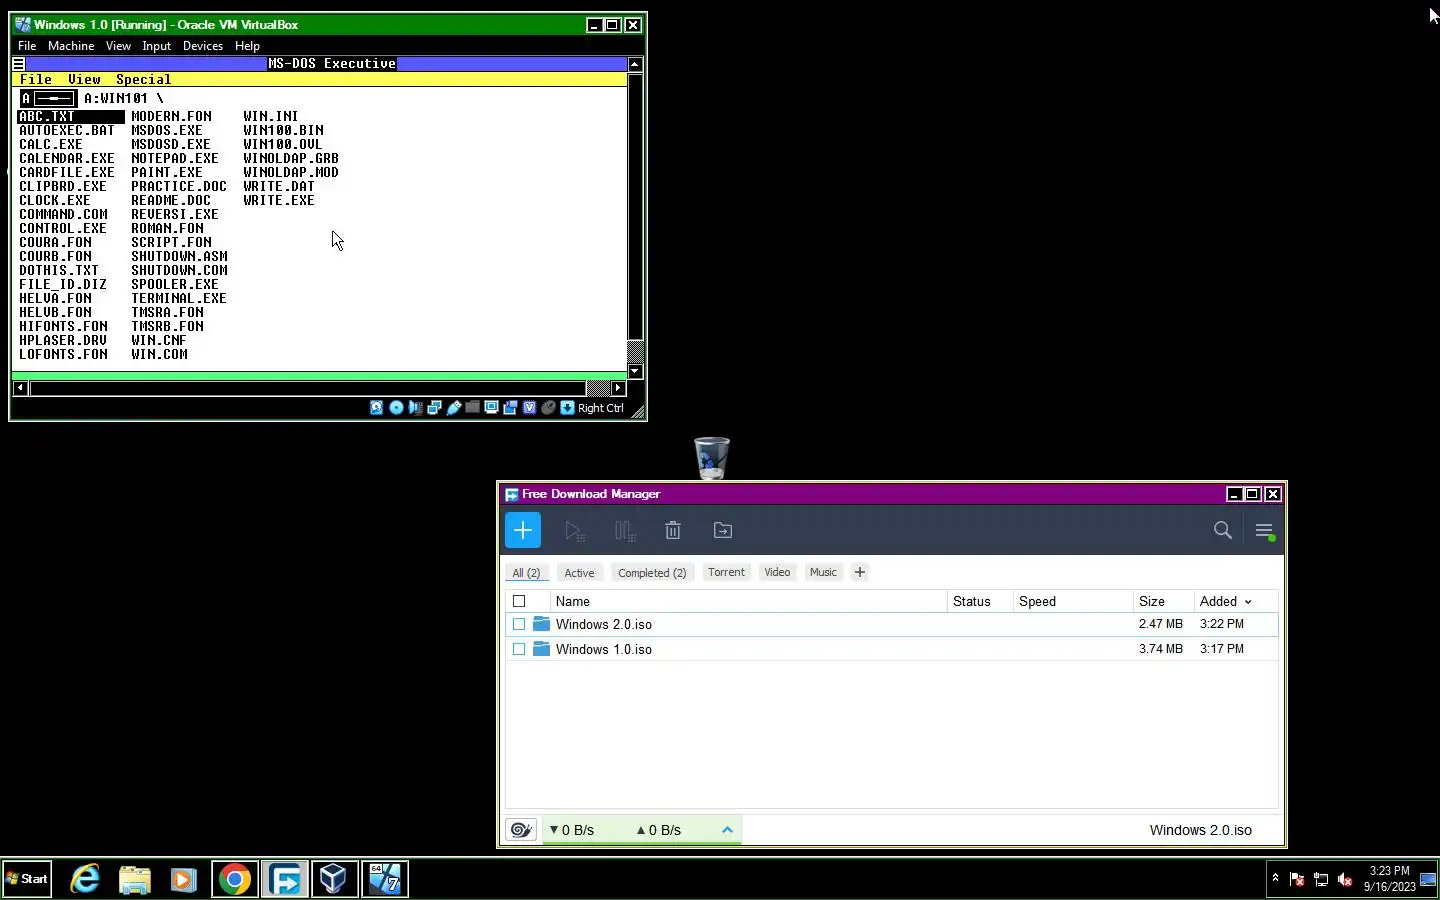
Task: Open the media player taskbar icon
Action: pyautogui.click(x=184, y=879)
